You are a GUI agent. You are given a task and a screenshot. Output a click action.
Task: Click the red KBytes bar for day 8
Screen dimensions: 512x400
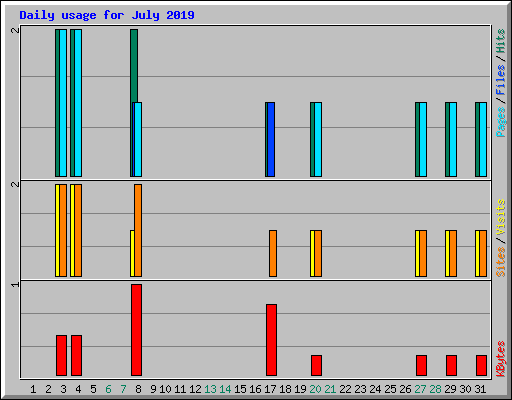136,330
